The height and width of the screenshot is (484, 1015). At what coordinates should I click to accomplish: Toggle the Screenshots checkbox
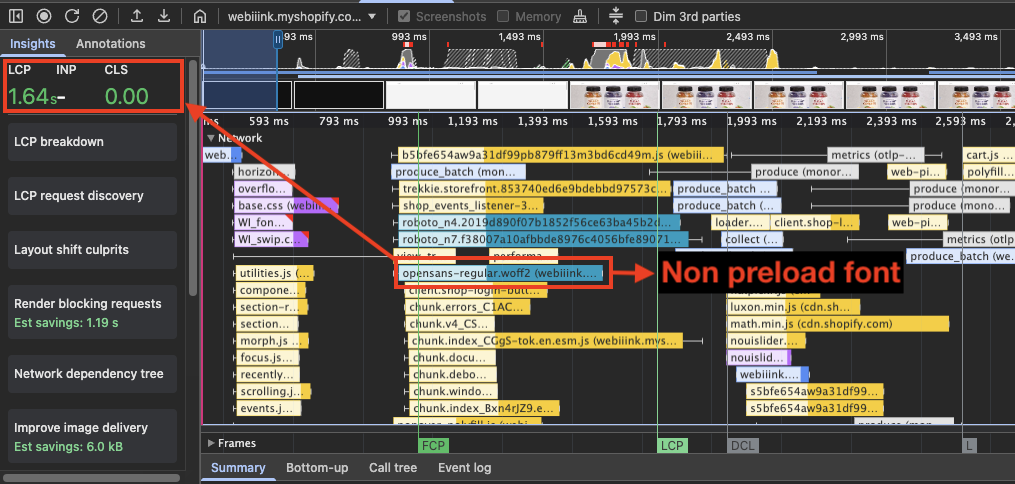tap(403, 17)
